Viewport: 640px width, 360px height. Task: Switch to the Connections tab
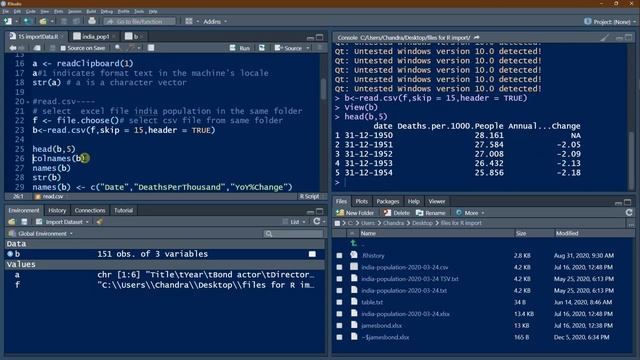pos(90,210)
